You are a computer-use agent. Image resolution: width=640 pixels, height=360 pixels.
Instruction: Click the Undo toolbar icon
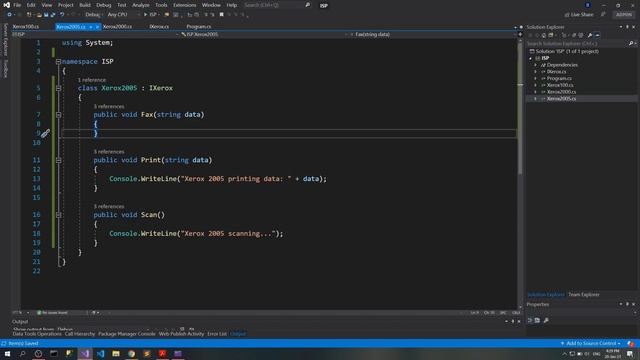point(62,15)
